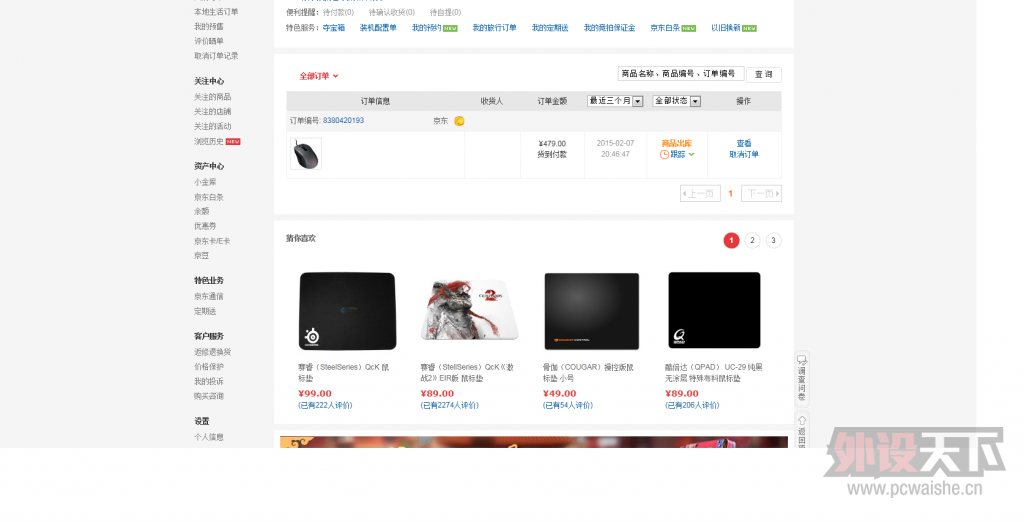Open 京东白条 in sidebar 资产中心

coord(208,197)
